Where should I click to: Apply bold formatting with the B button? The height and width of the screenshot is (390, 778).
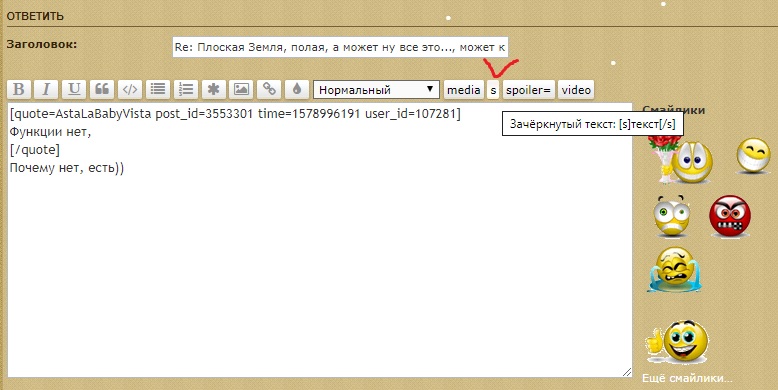[x=19, y=90]
